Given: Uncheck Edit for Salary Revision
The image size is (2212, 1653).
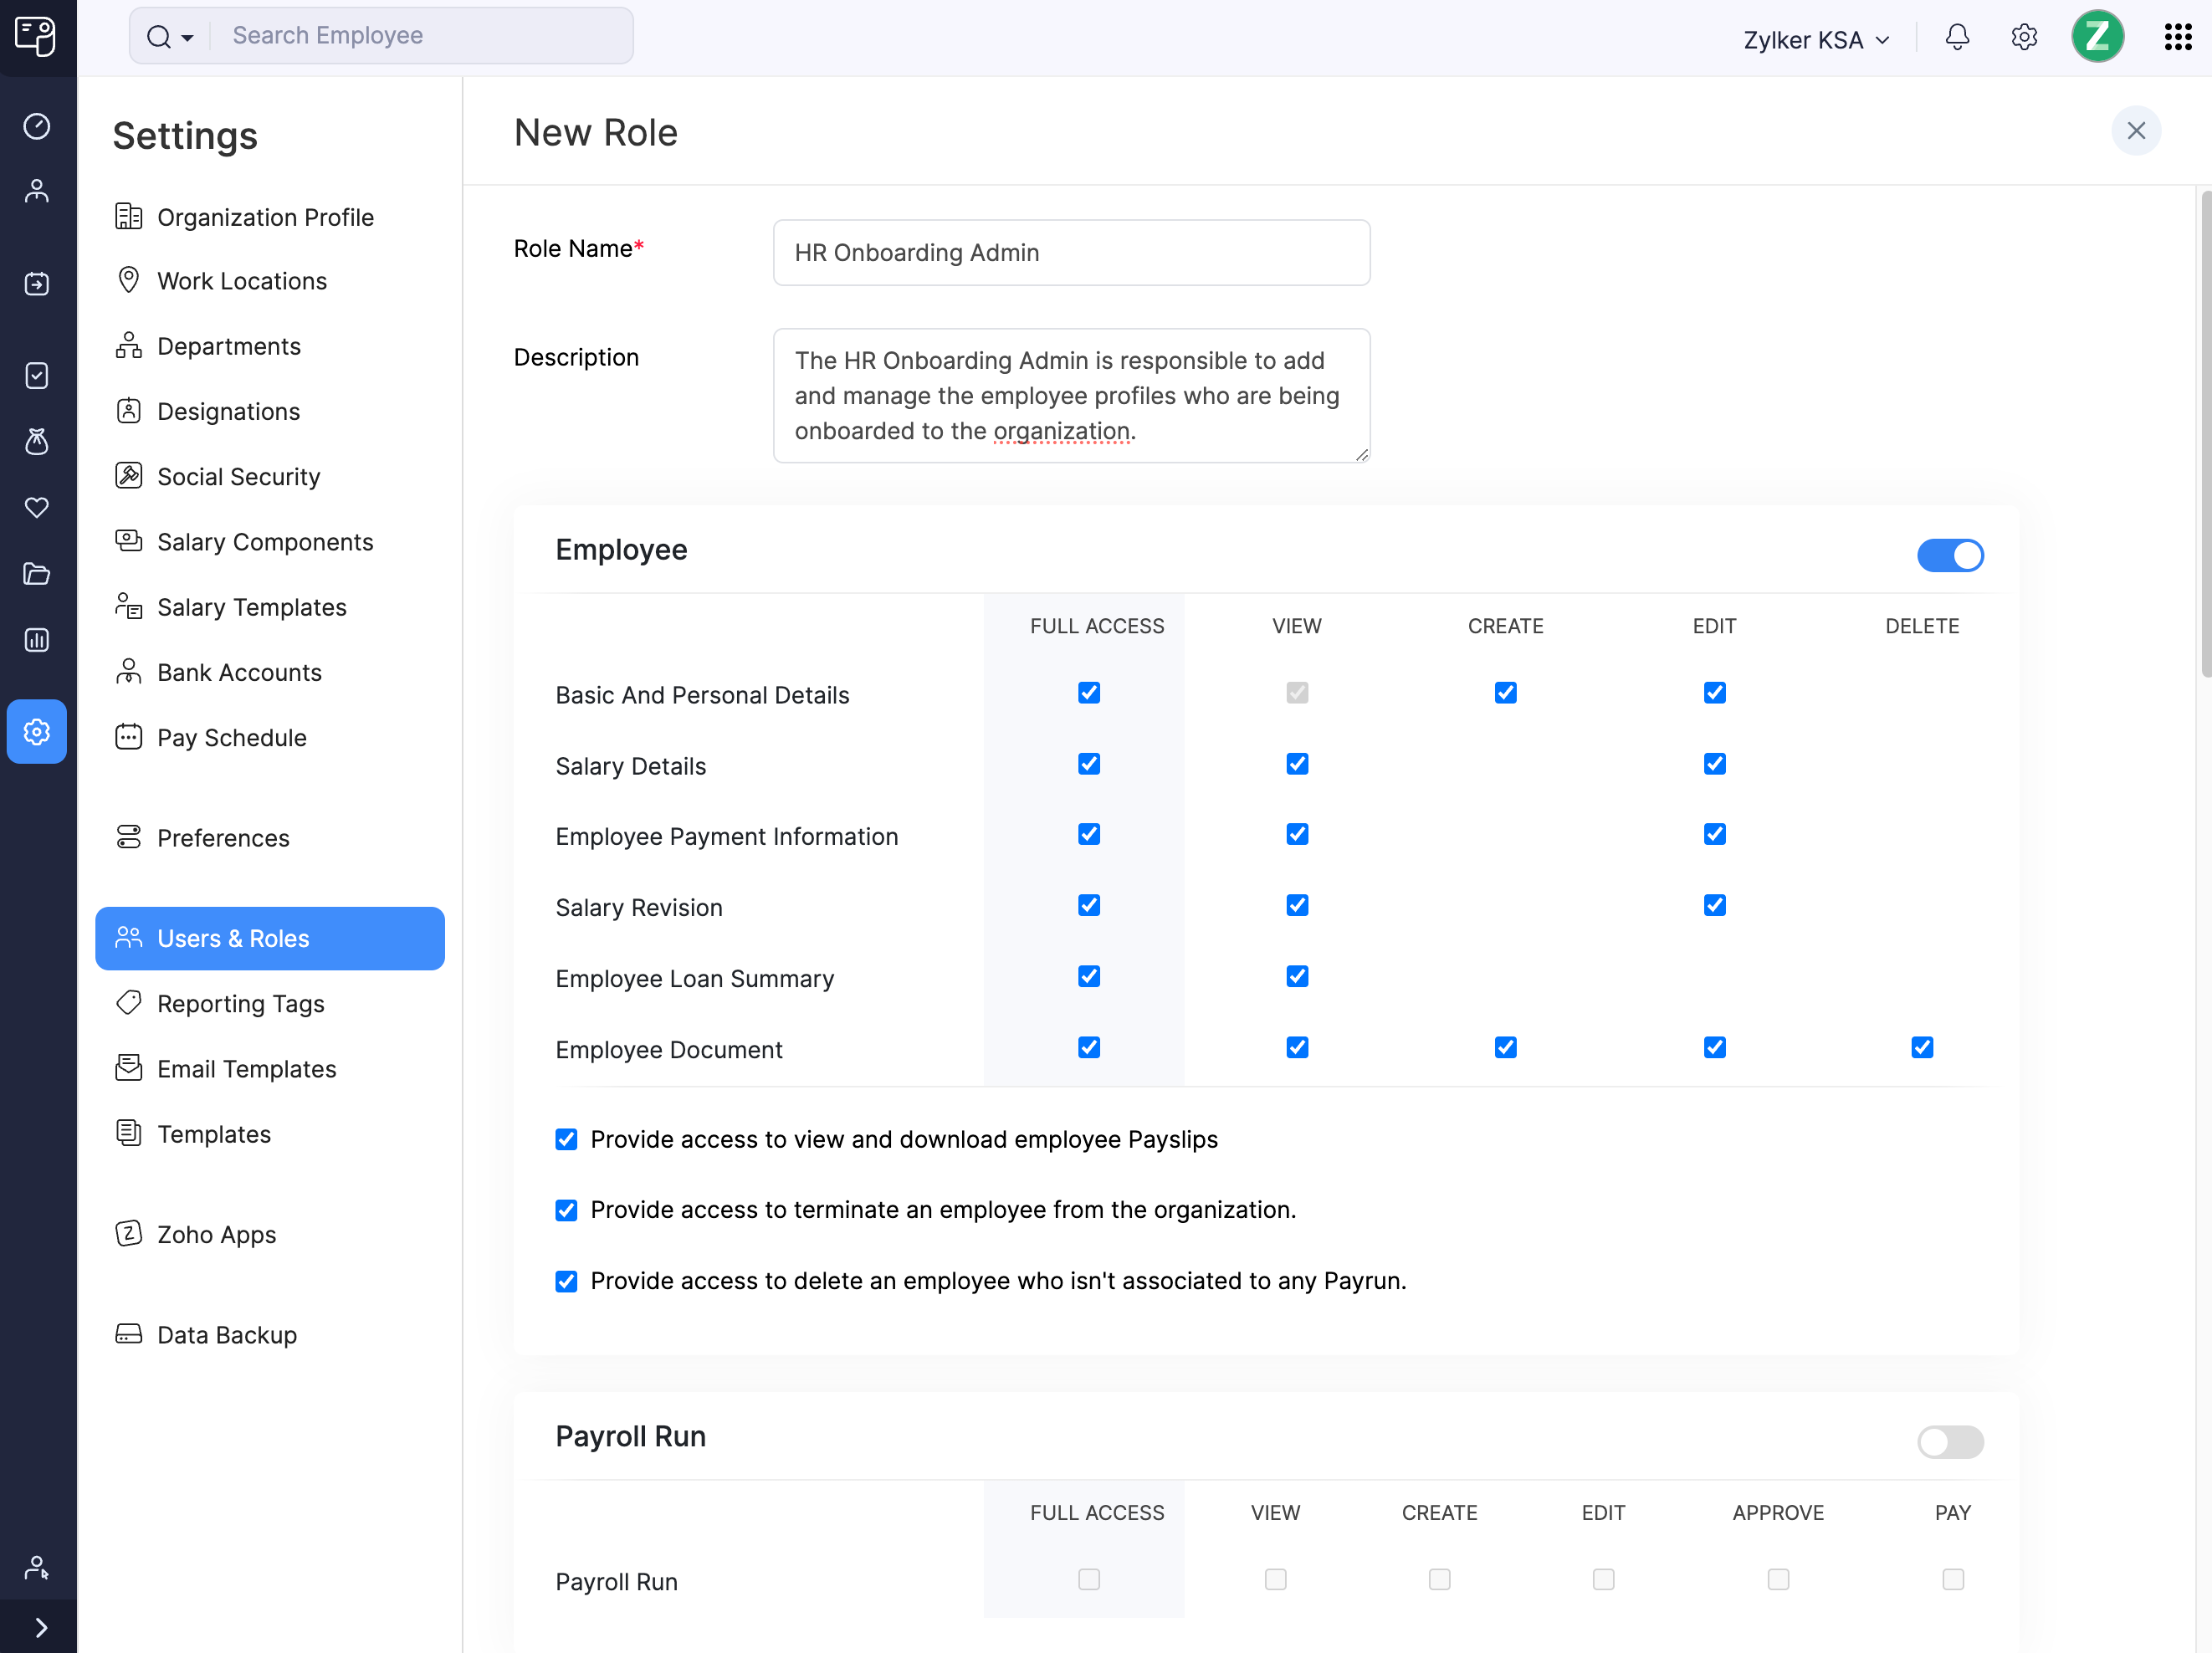Looking at the screenshot, I should pos(1714,905).
